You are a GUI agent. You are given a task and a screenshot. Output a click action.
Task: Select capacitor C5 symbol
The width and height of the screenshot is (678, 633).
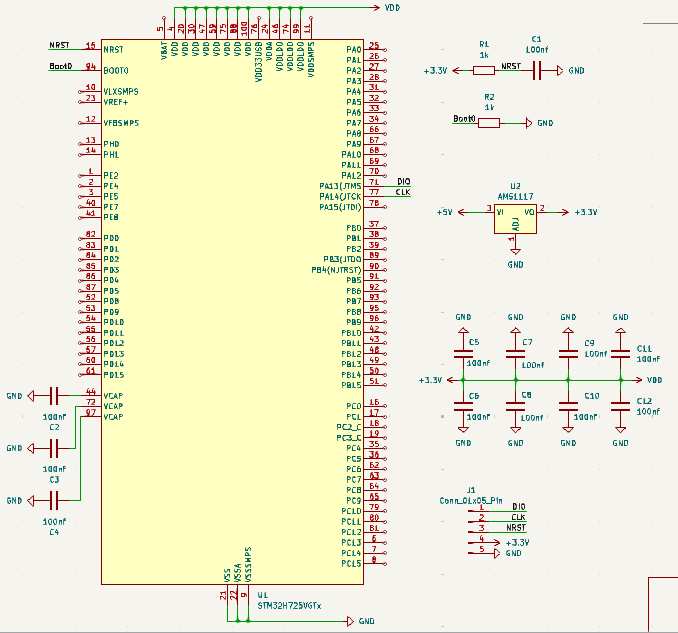463,354
